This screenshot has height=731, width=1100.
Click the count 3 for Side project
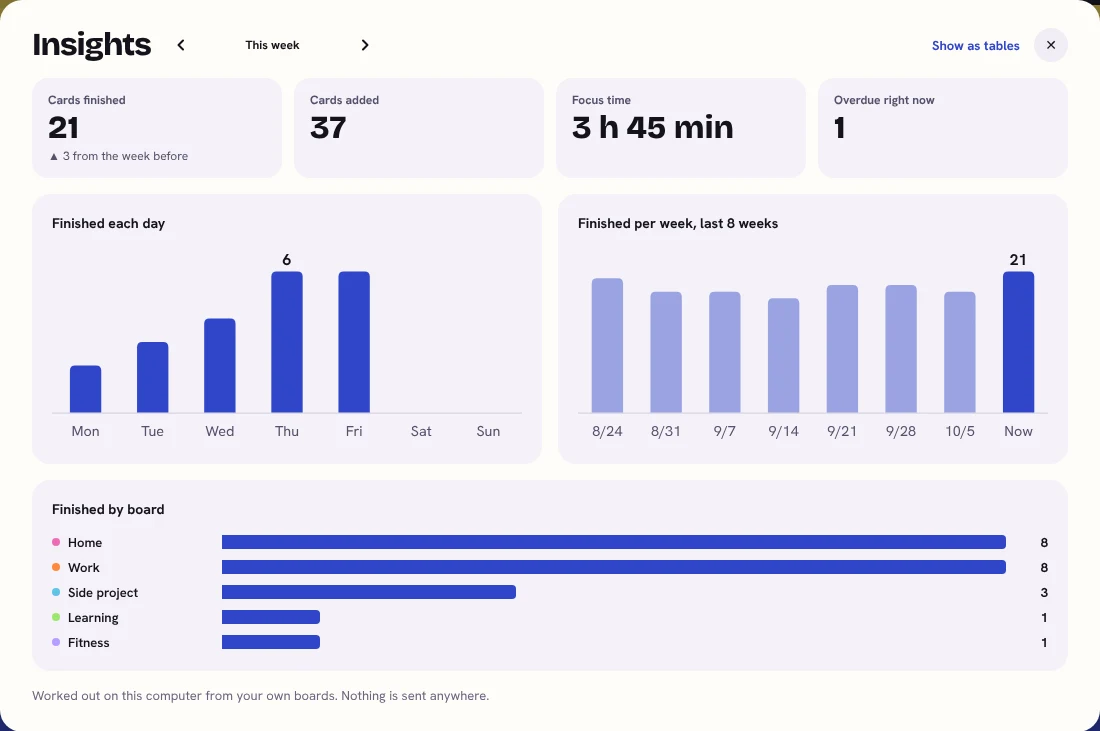1044,593
